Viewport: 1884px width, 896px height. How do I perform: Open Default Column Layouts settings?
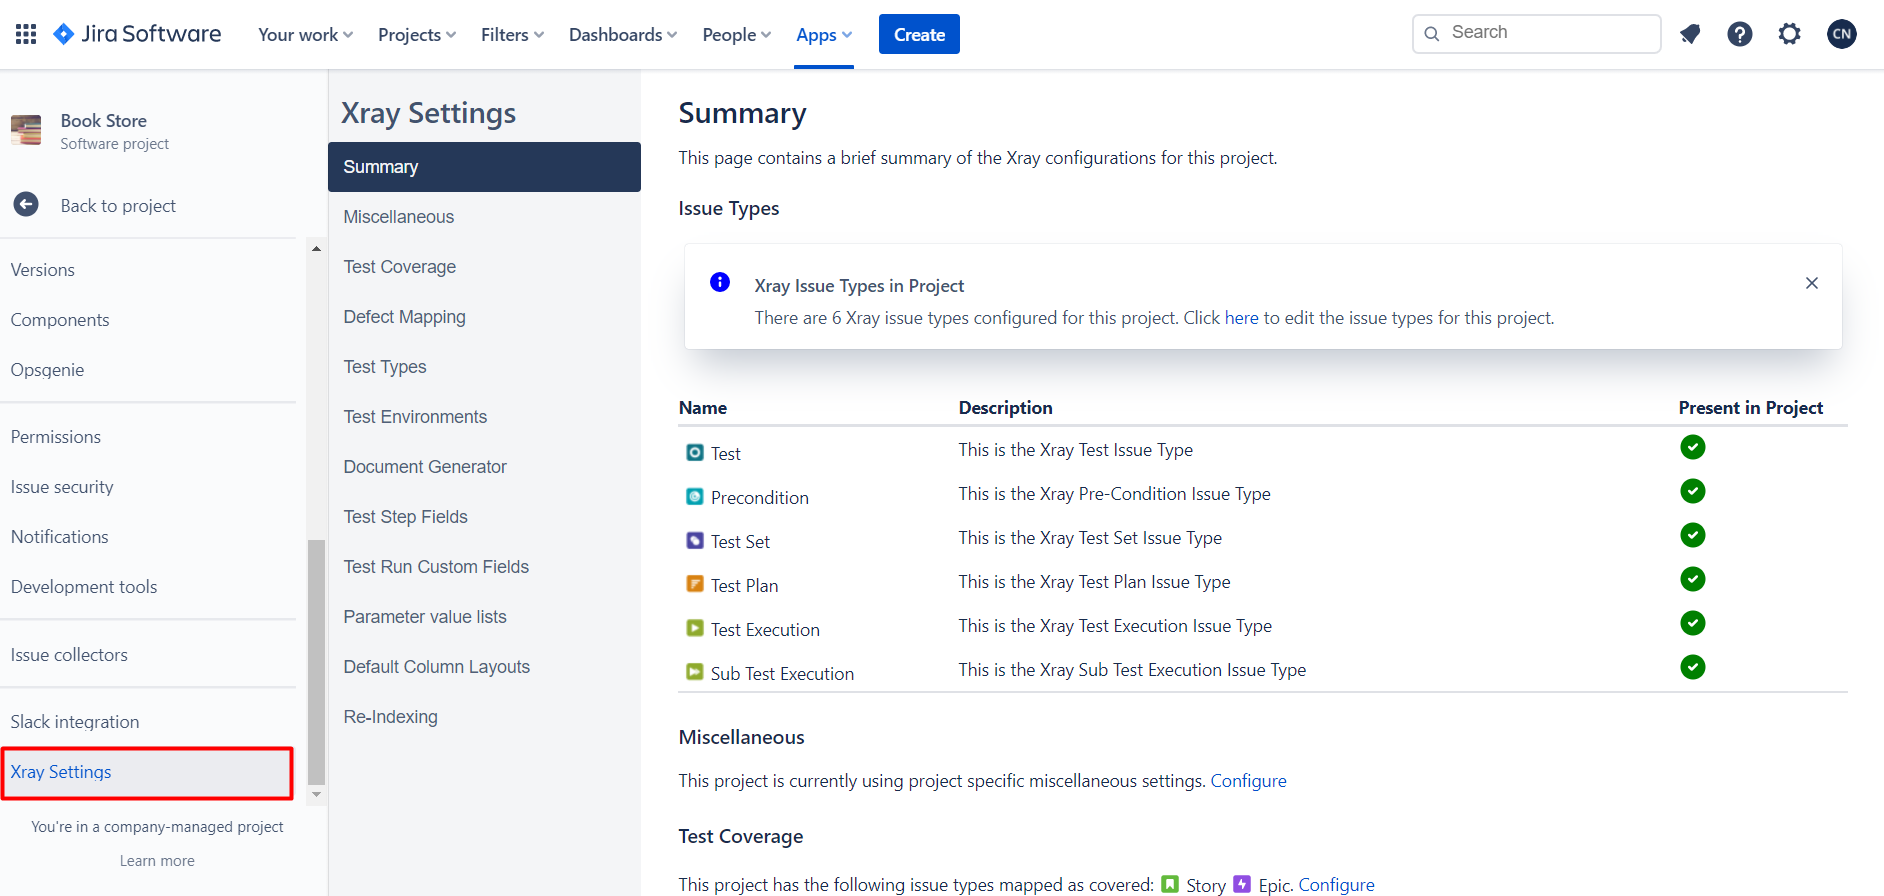tap(484, 667)
